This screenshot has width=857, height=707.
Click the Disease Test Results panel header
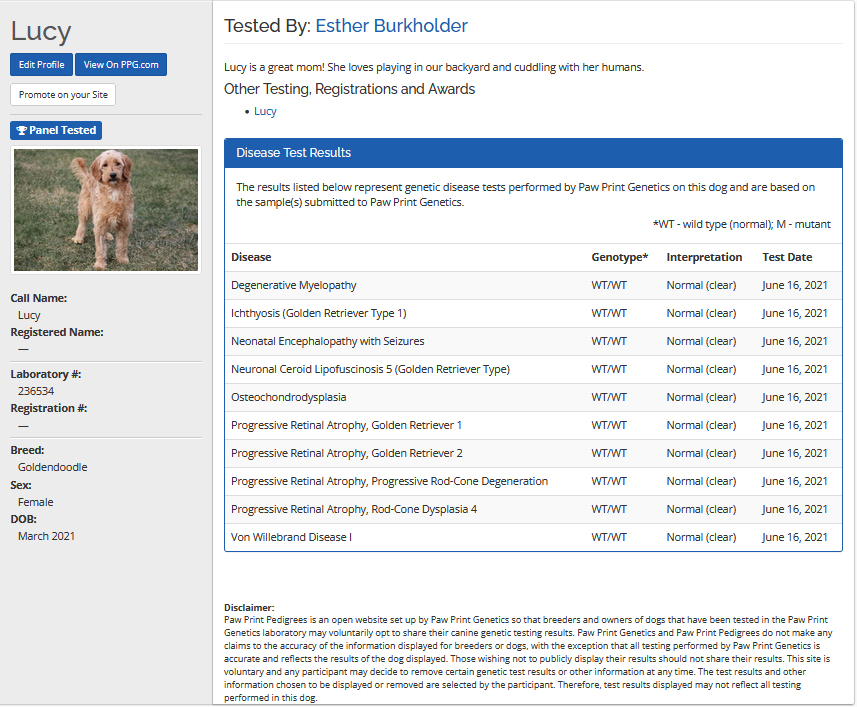coord(533,153)
